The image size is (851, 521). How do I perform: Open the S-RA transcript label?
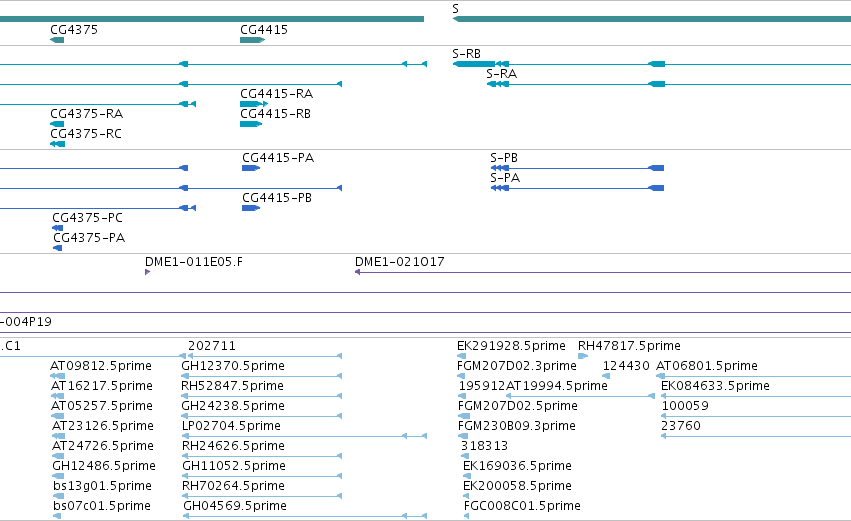tap(501, 74)
